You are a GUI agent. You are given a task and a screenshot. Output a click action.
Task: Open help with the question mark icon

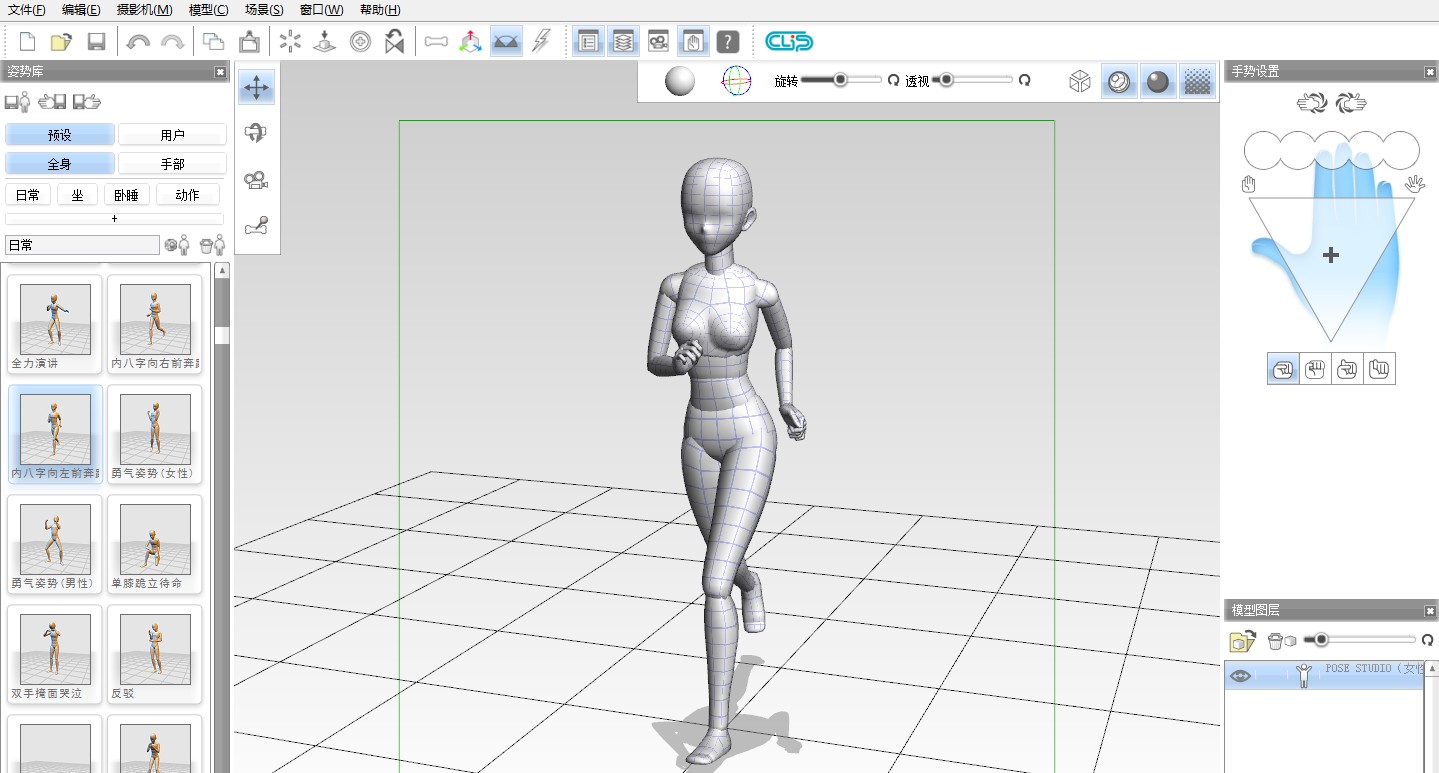[x=728, y=41]
